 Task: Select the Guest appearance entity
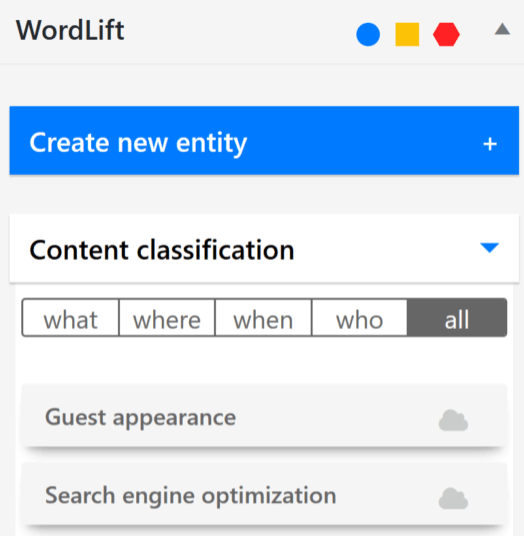[x=264, y=416]
